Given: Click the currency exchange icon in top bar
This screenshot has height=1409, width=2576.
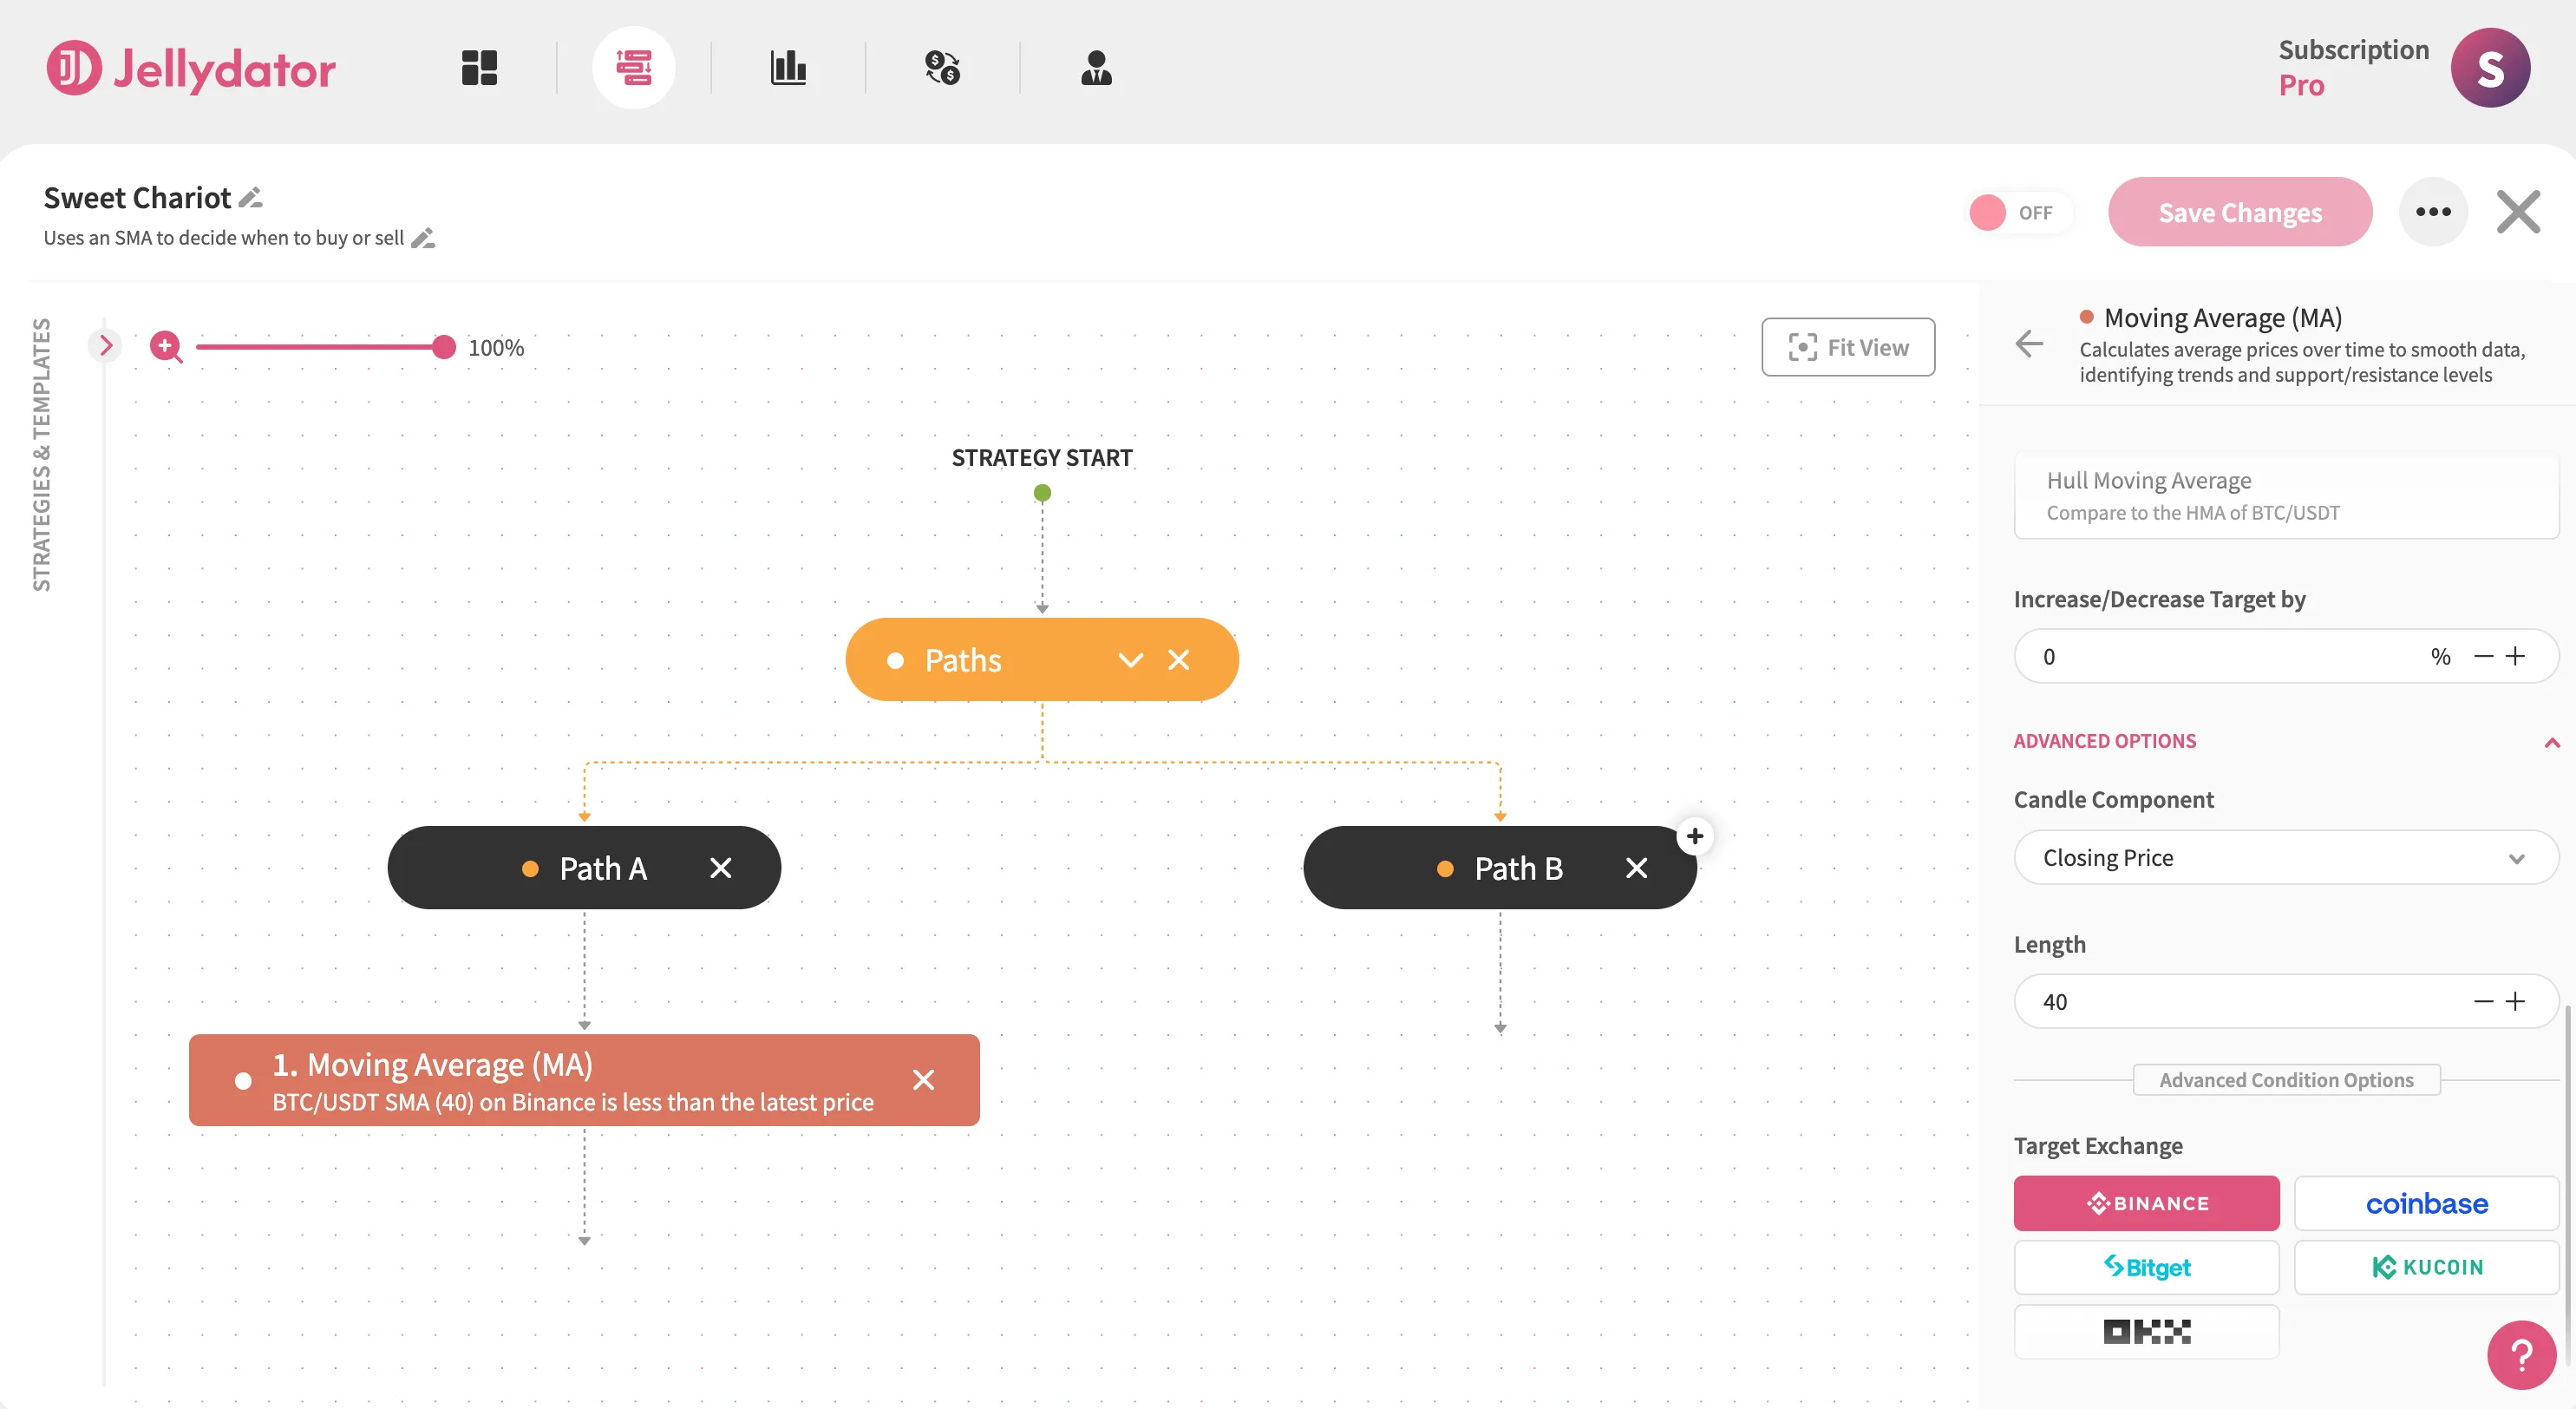Looking at the screenshot, I should (942, 67).
